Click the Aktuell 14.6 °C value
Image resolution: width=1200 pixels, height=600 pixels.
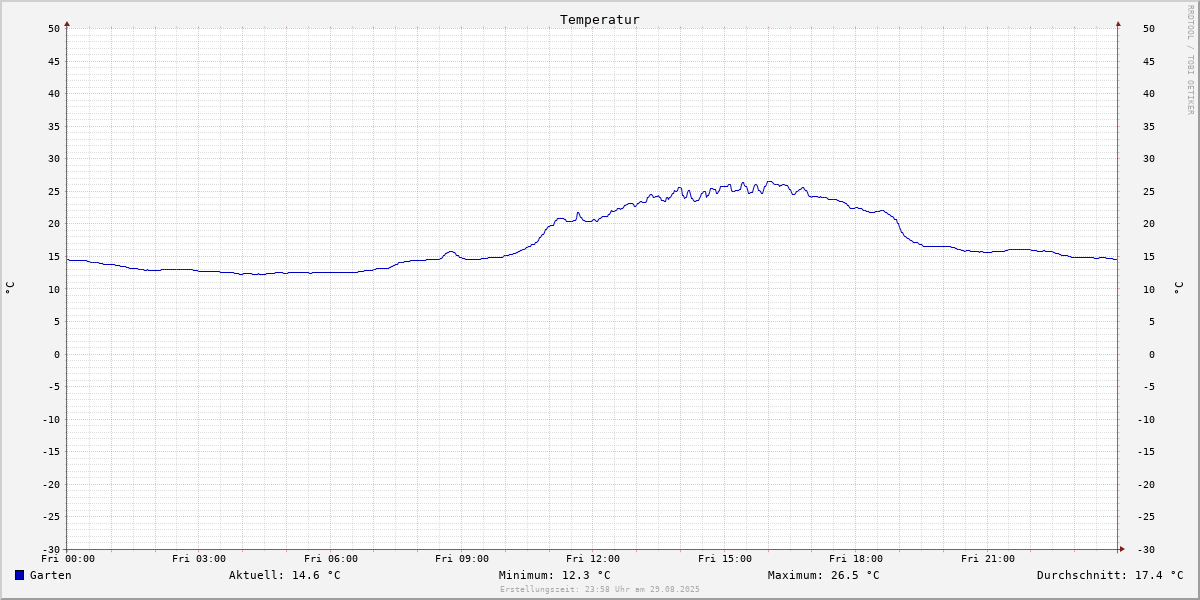(x=285, y=575)
